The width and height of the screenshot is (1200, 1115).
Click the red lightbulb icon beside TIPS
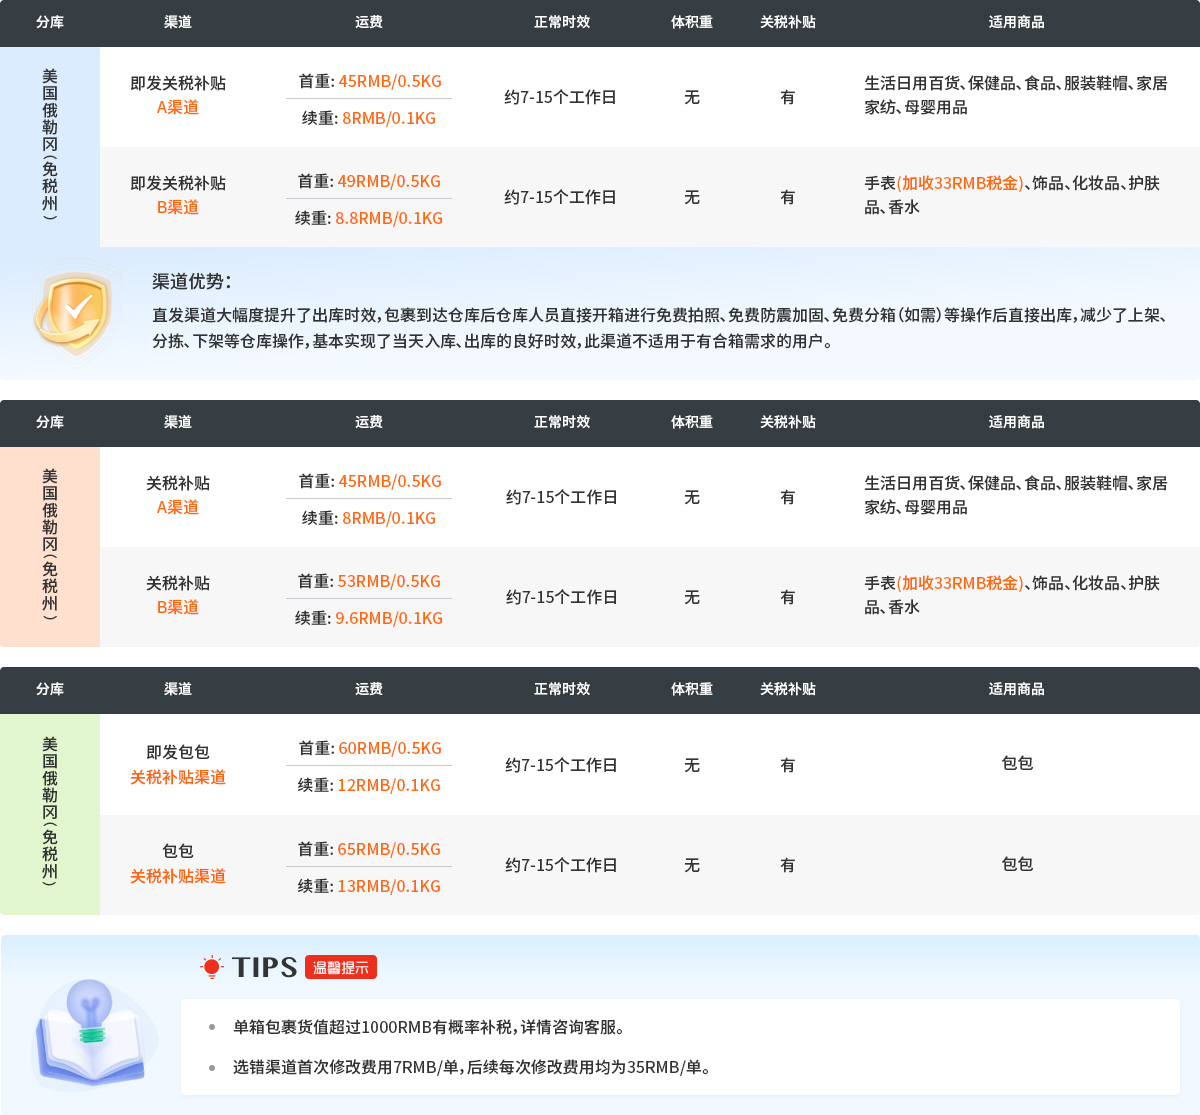[211, 967]
